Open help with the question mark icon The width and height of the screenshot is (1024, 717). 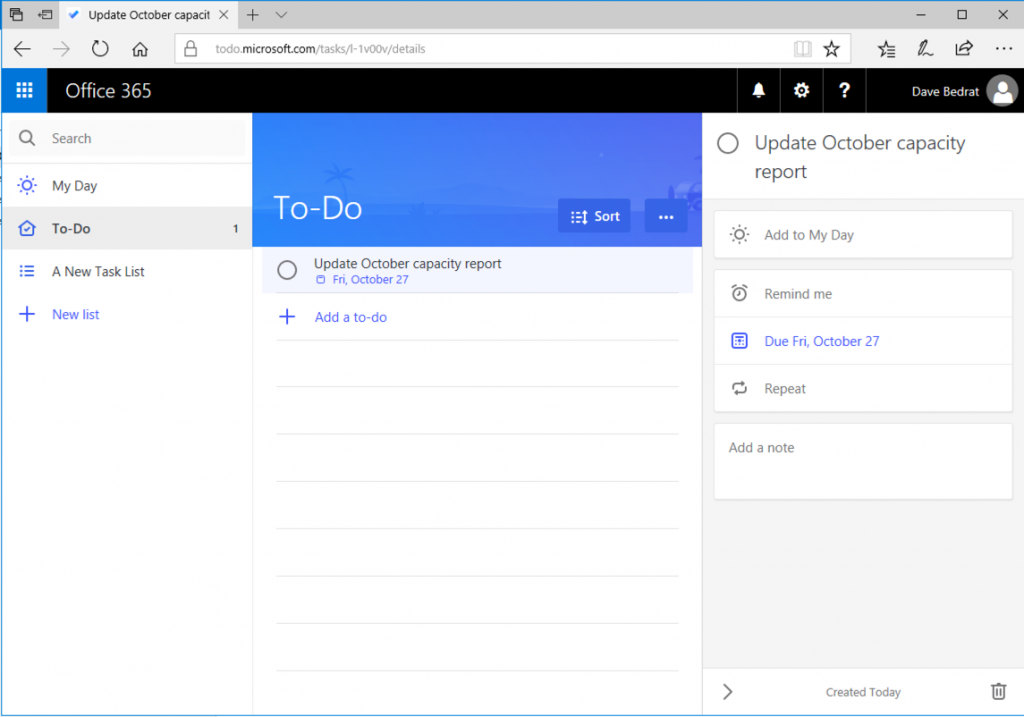tap(844, 90)
